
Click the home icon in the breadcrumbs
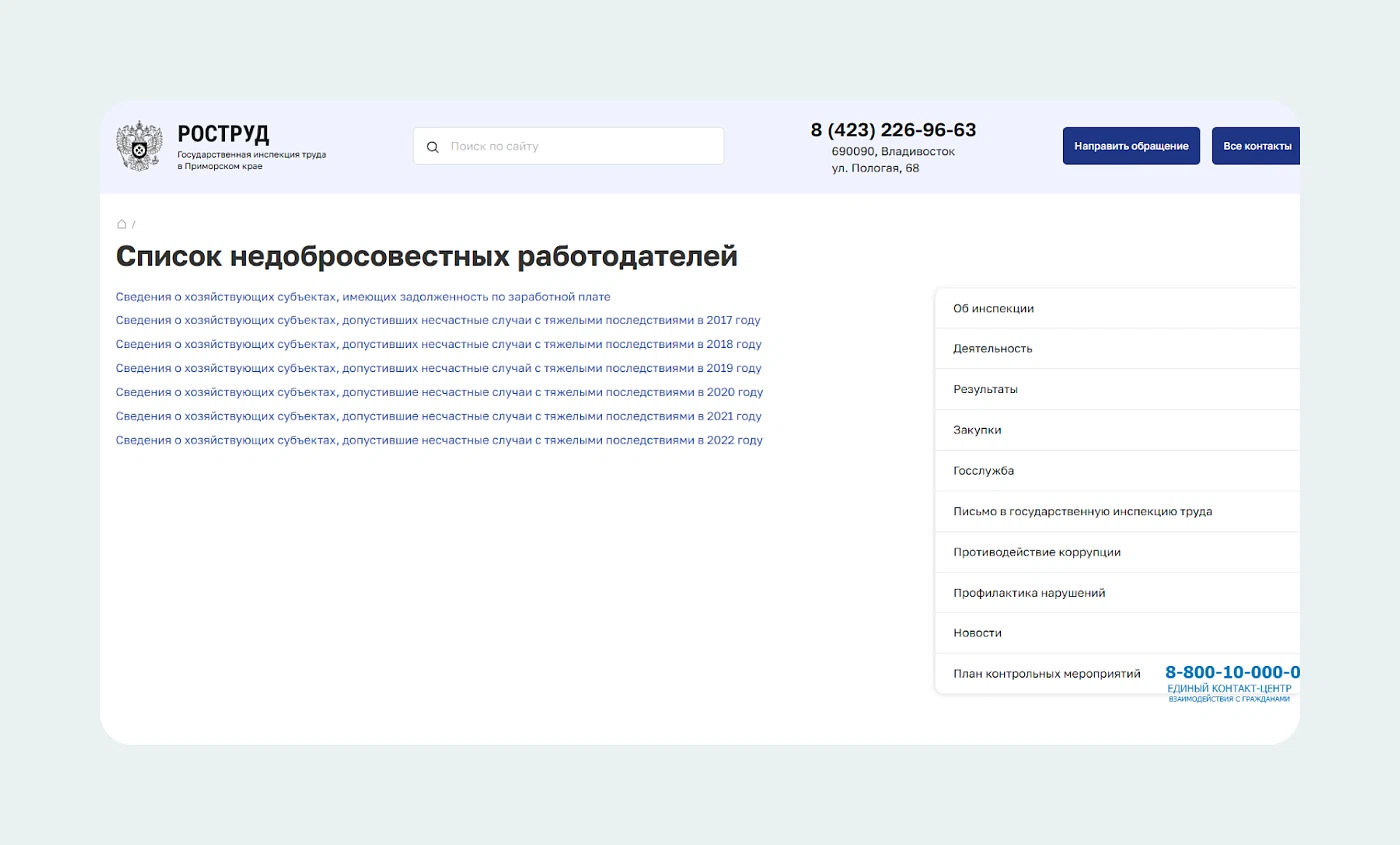[x=121, y=224]
